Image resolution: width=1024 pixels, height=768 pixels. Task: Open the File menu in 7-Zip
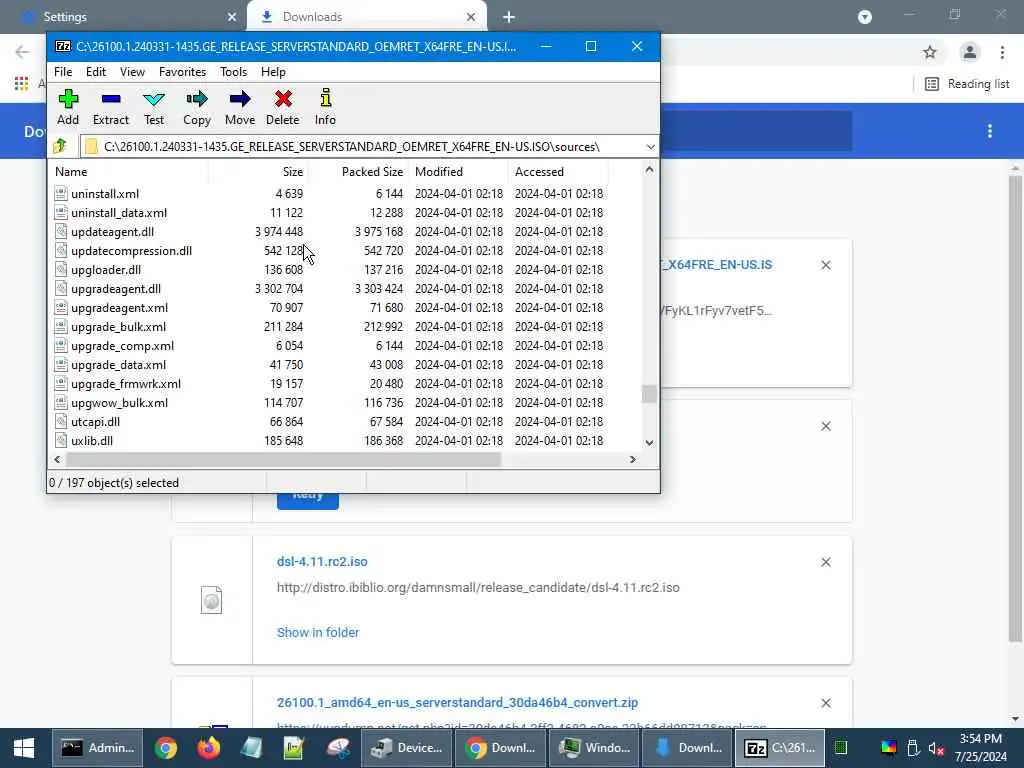63,72
